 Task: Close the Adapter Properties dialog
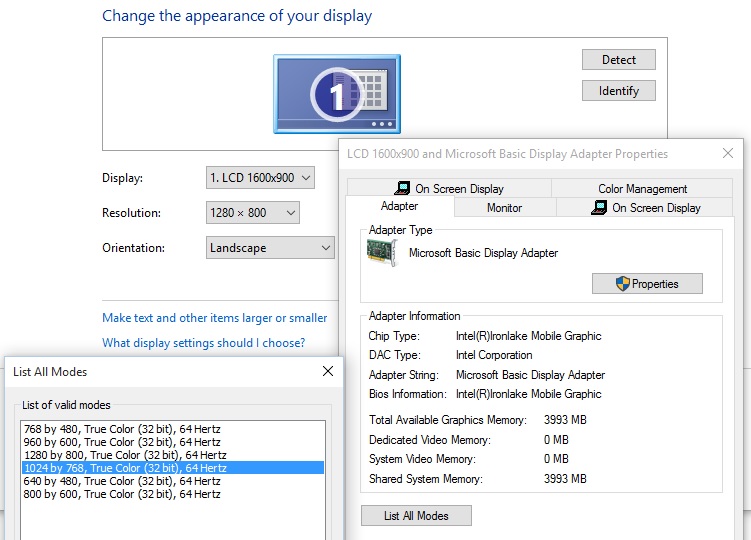point(728,153)
